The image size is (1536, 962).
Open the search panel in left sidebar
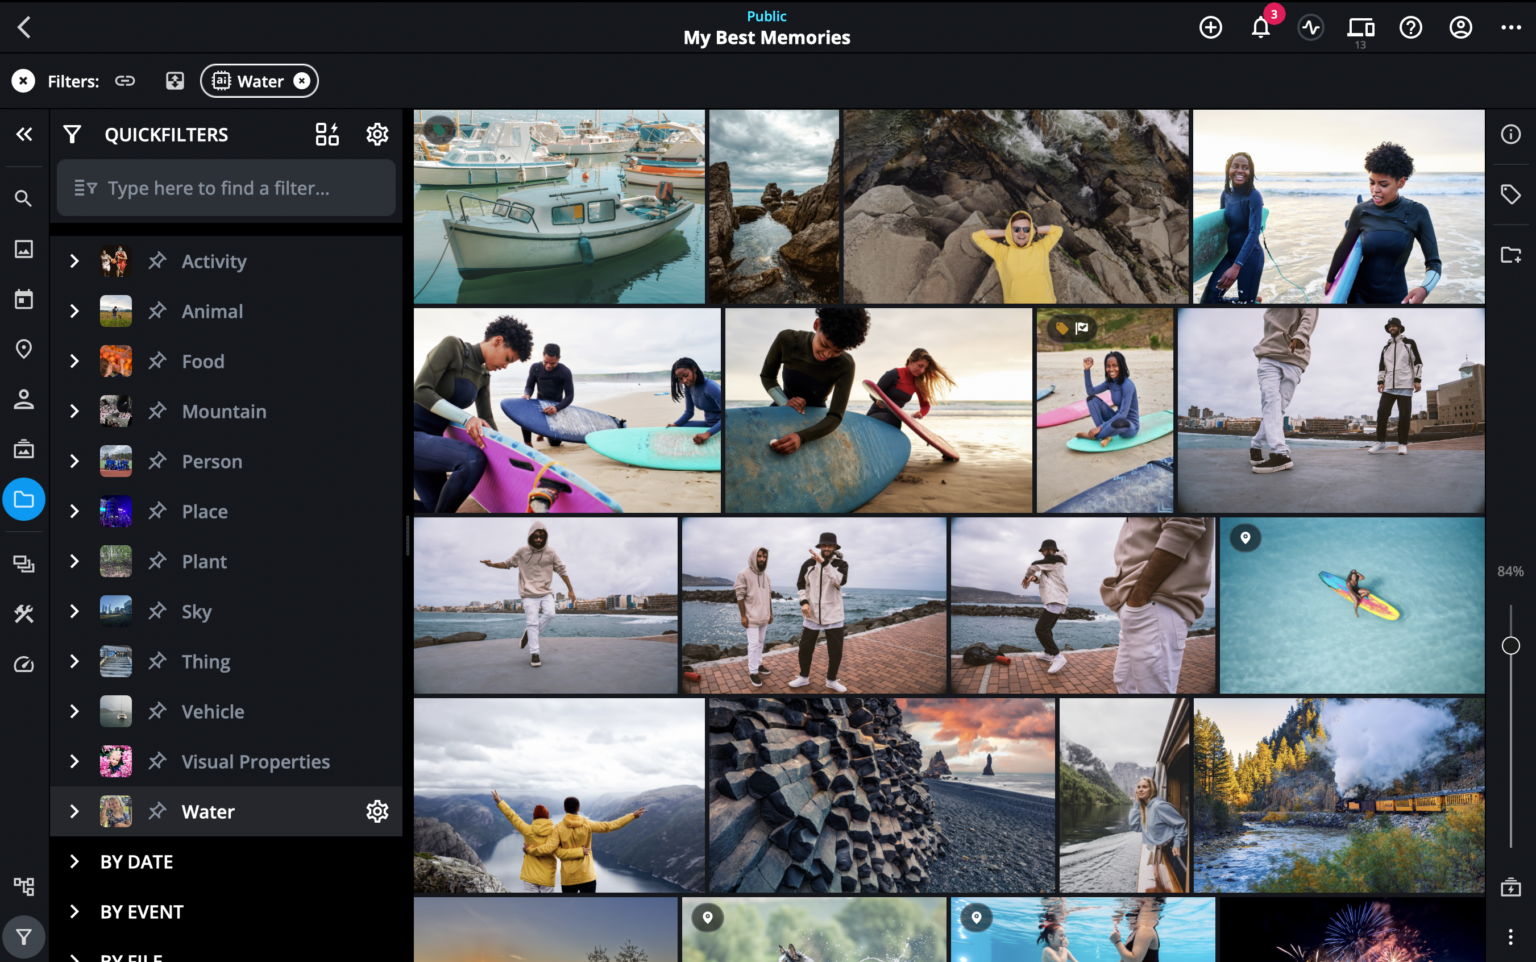point(23,198)
